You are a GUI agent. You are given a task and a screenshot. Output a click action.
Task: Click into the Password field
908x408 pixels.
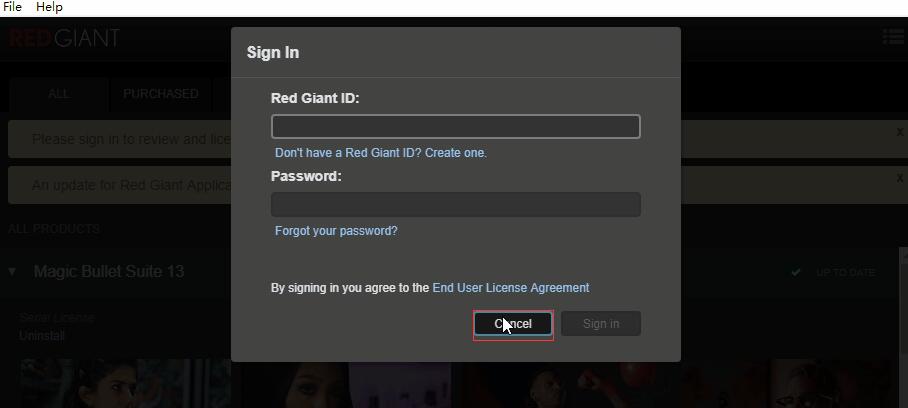tap(456, 204)
